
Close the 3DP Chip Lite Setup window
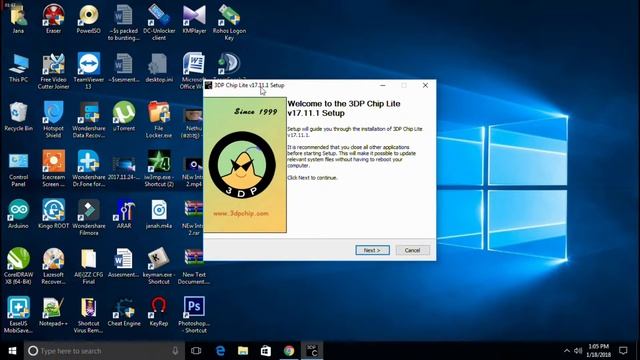click(425, 85)
